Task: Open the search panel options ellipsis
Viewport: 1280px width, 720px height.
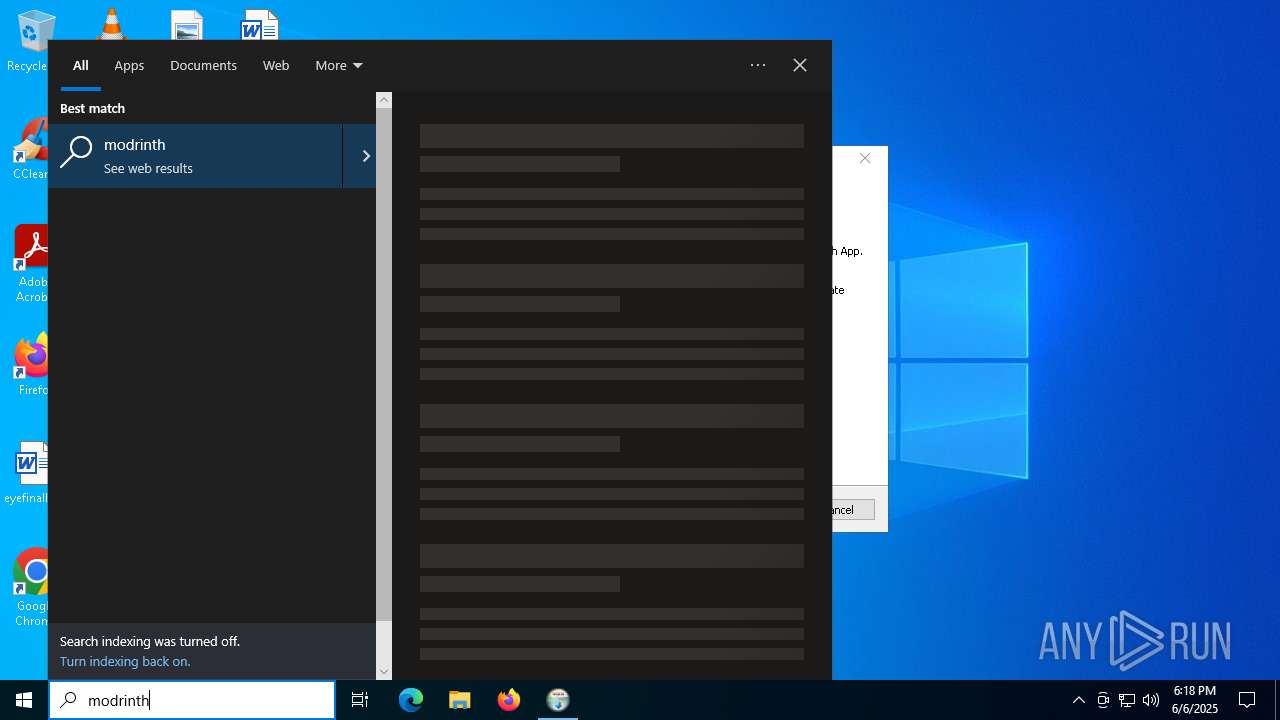Action: [x=758, y=65]
